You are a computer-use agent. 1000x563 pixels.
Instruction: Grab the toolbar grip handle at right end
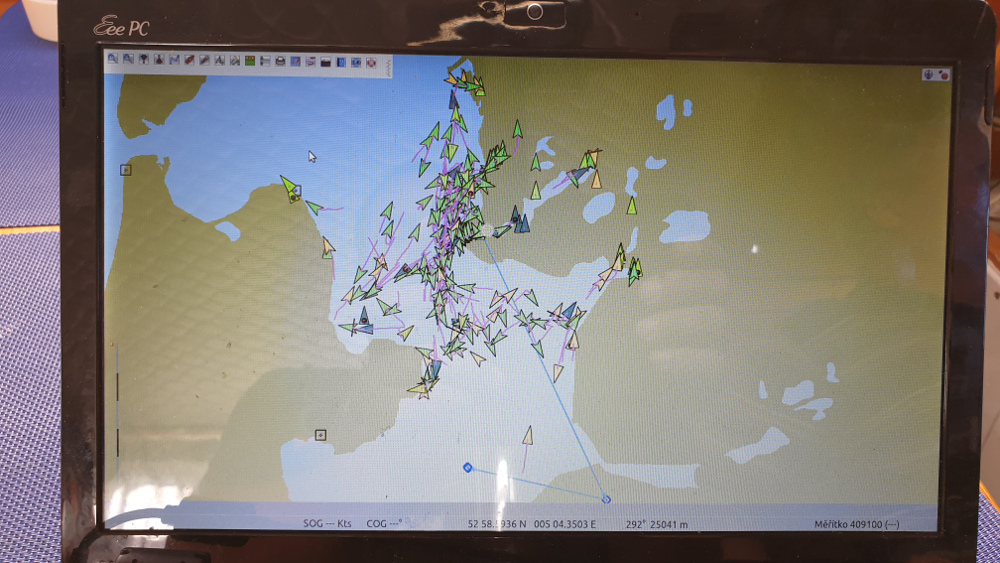point(388,63)
